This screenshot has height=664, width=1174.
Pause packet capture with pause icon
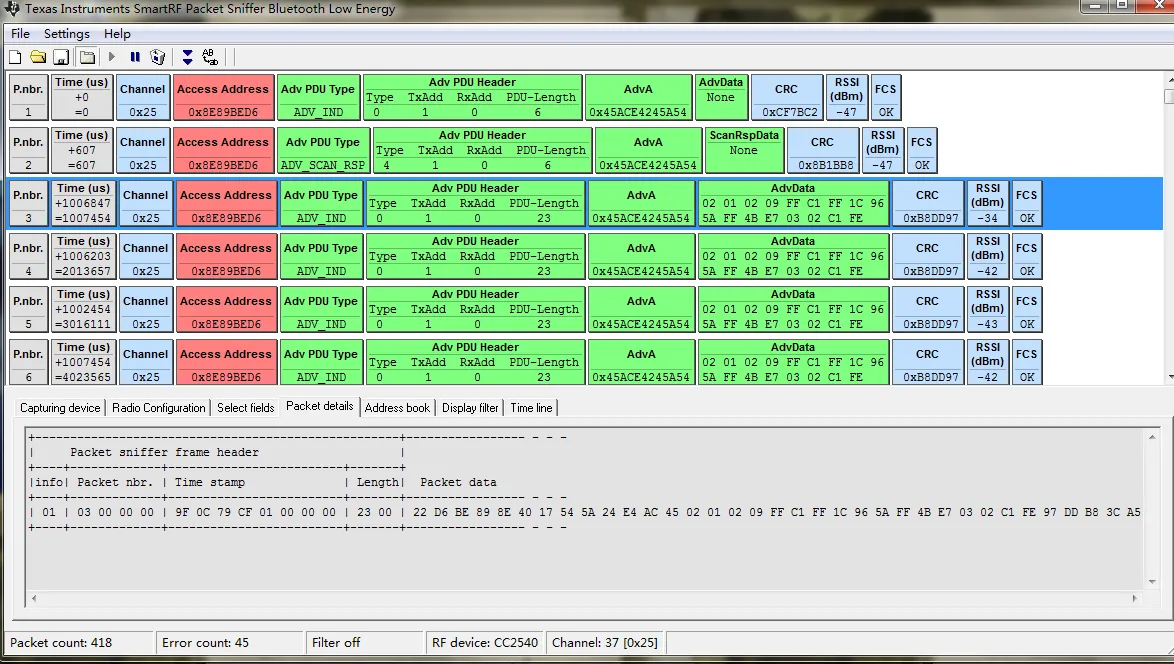point(135,57)
